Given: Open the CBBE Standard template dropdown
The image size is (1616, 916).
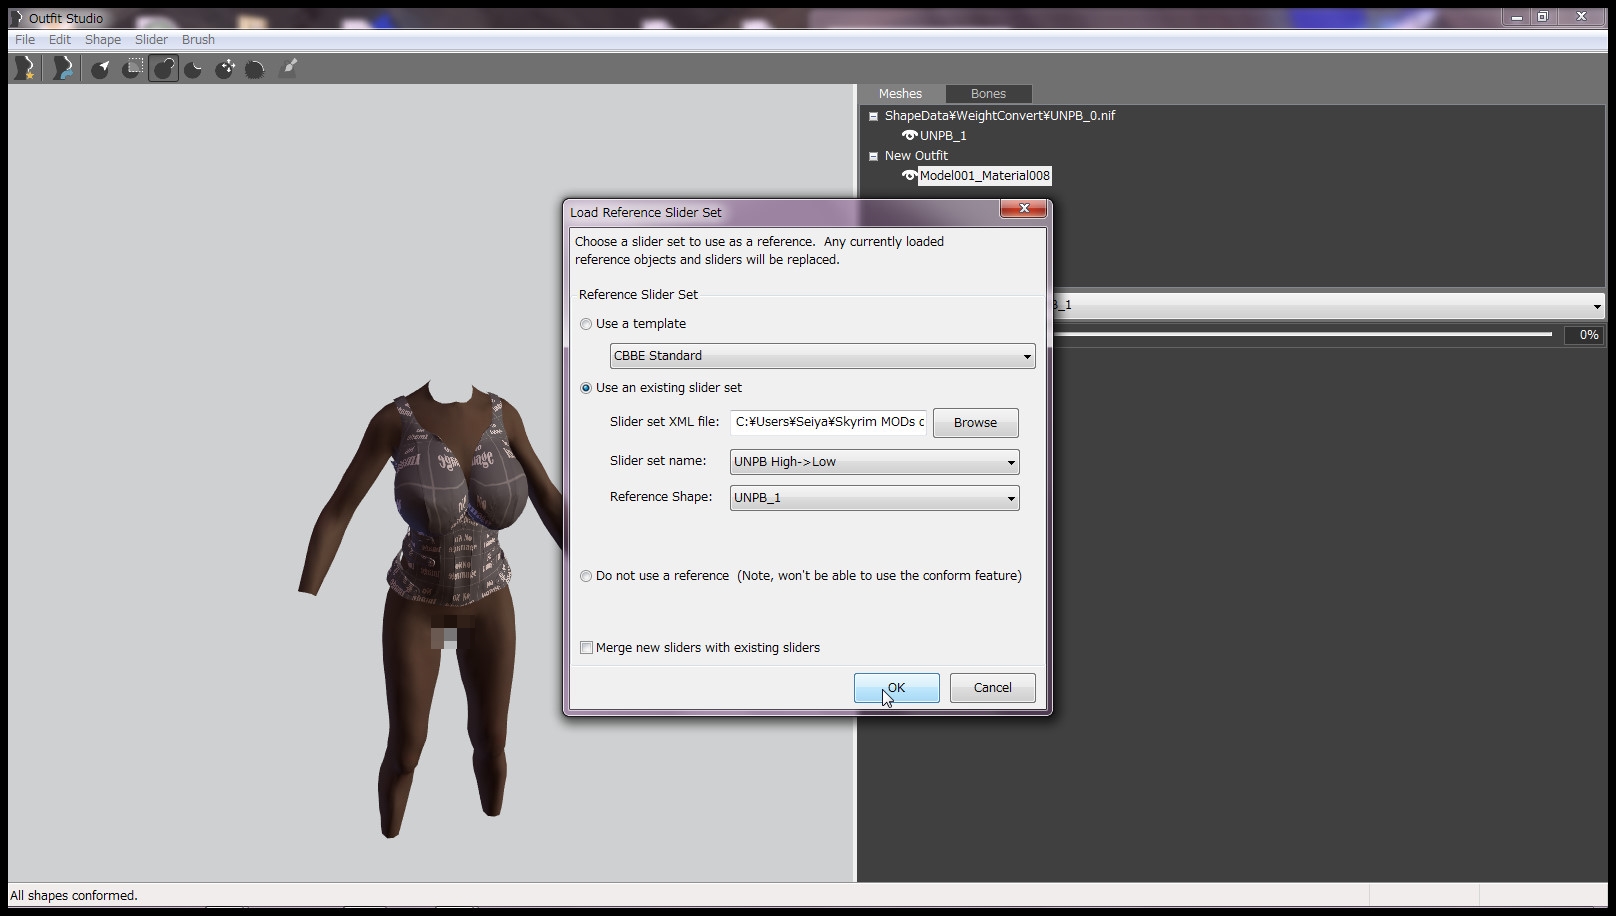Looking at the screenshot, I should click(x=822, y=356).
